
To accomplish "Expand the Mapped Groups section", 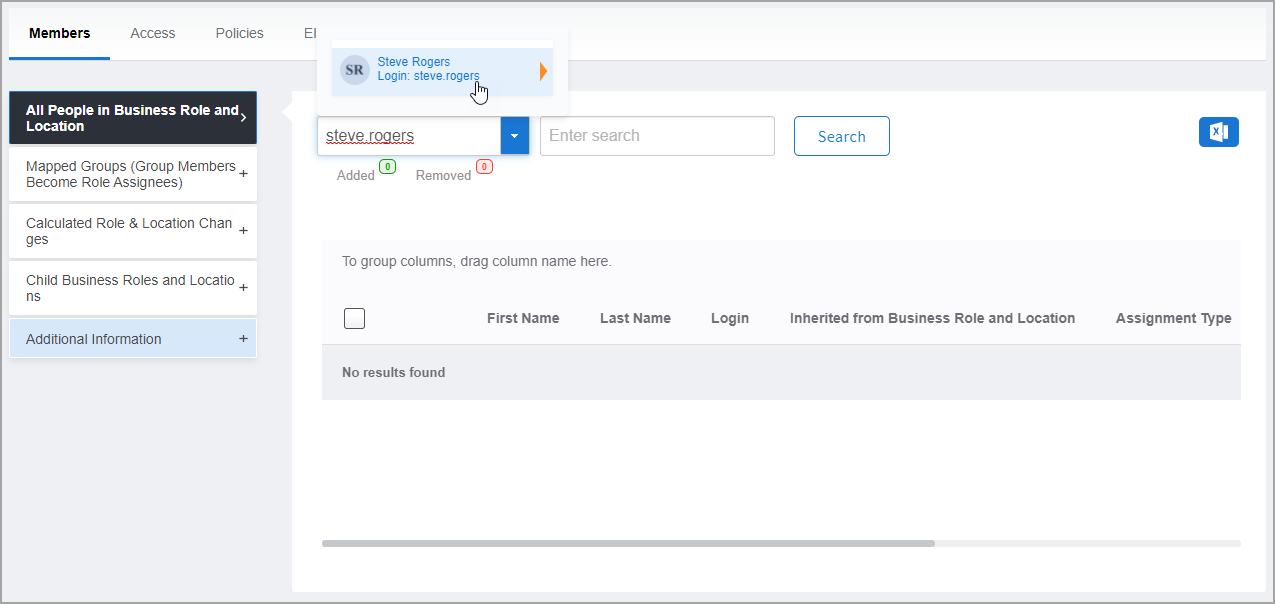I will 243,173.
